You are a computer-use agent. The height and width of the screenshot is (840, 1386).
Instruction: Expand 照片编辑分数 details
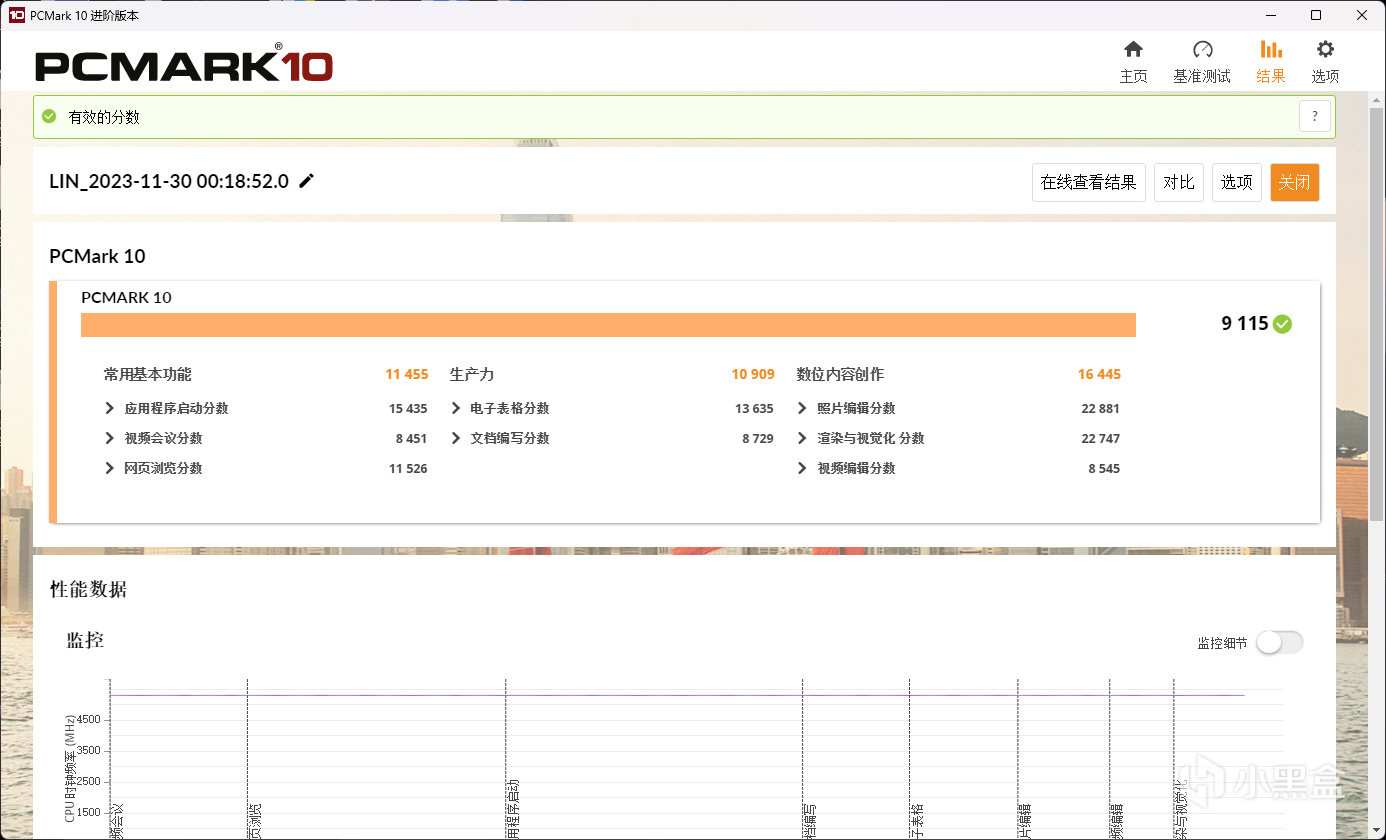pyautogui.click(x=802, y=408)
